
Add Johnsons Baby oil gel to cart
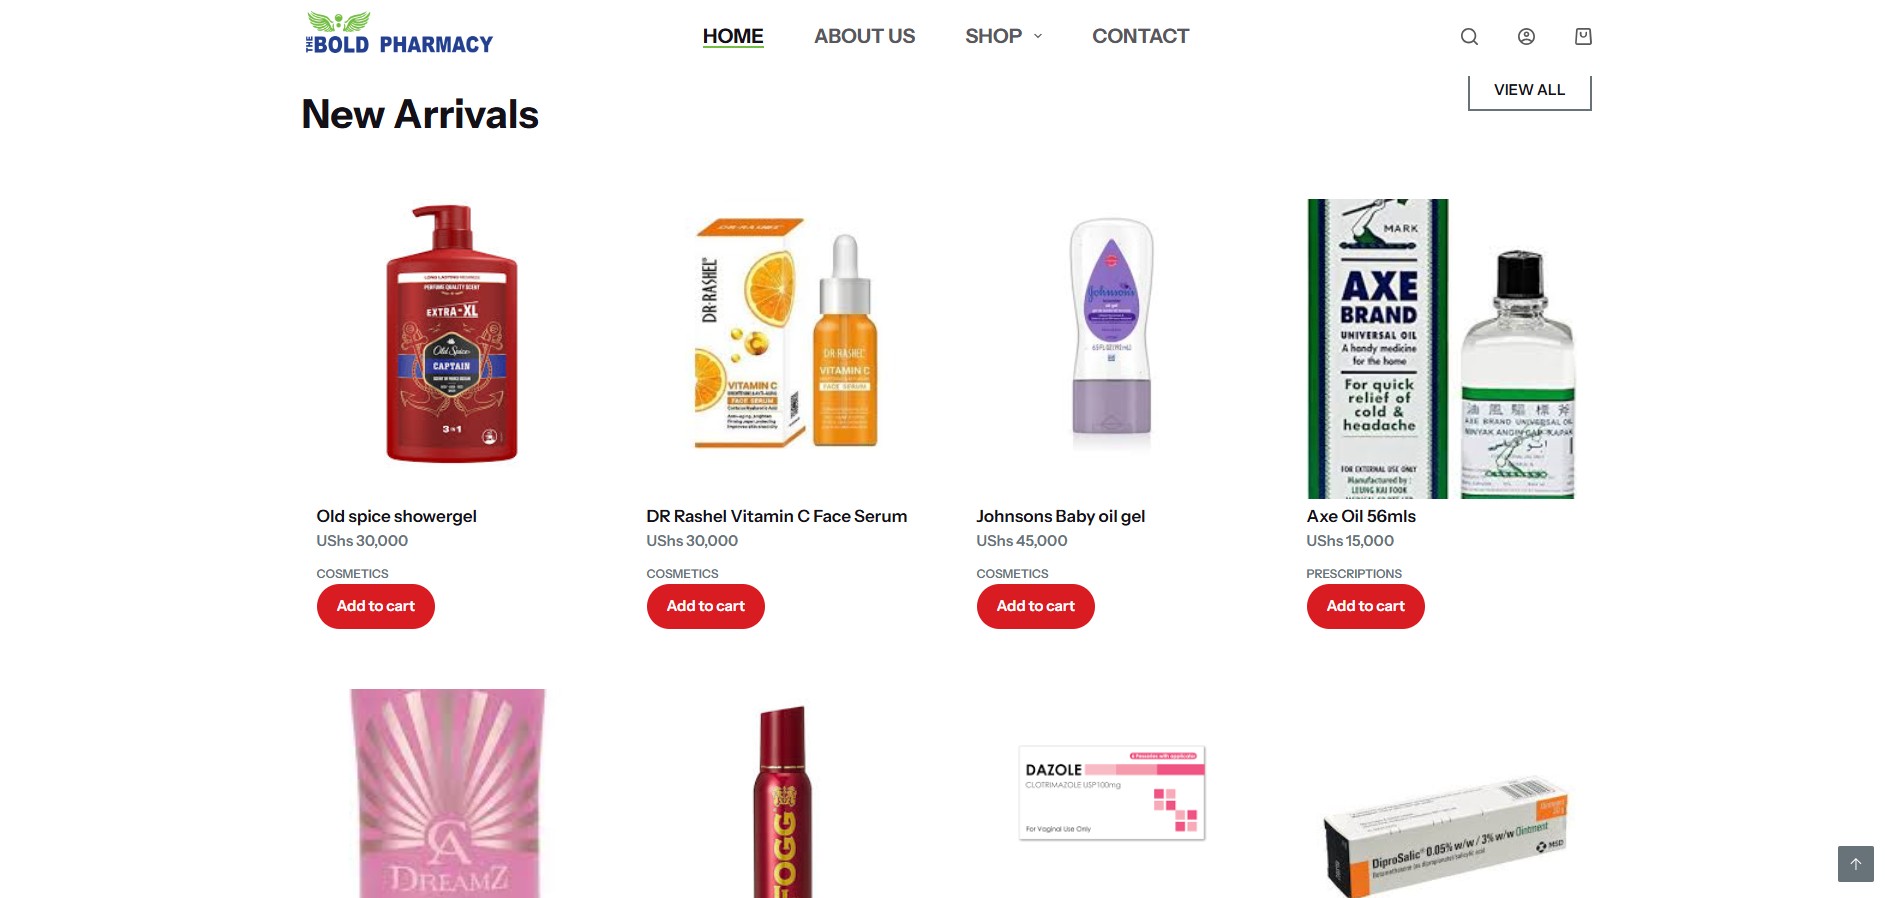coord(1036,606)
